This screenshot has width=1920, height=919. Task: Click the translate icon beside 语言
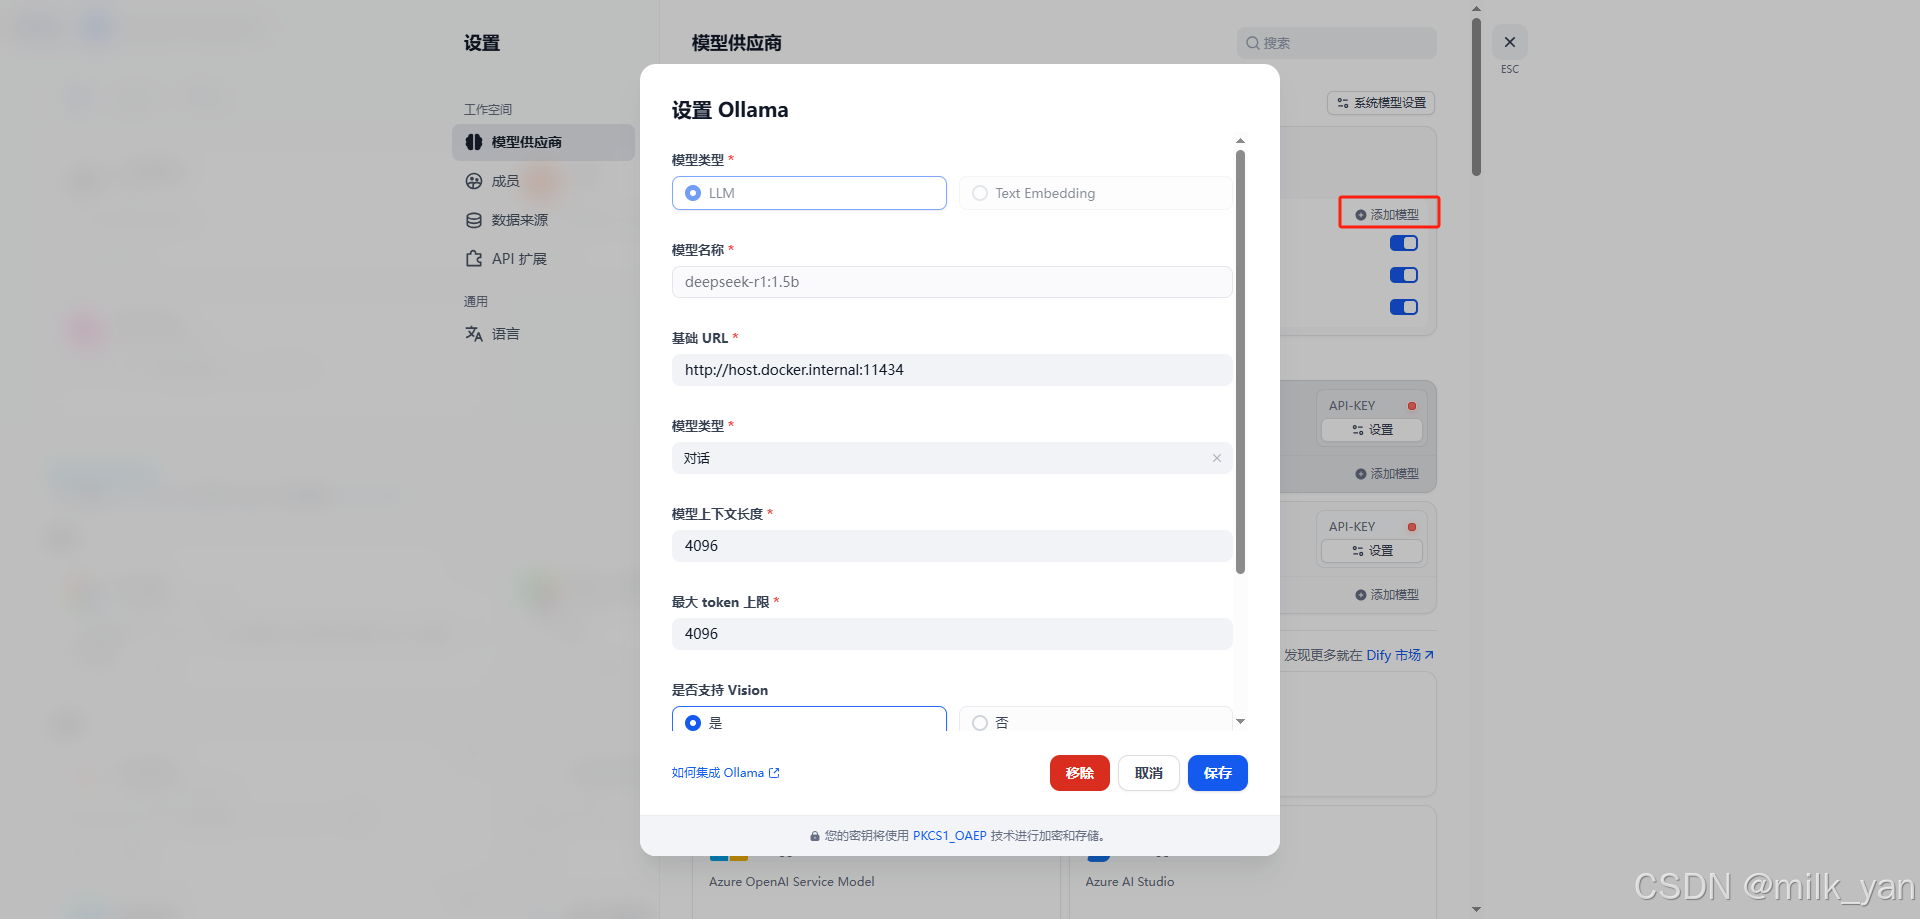click(474, 334)
